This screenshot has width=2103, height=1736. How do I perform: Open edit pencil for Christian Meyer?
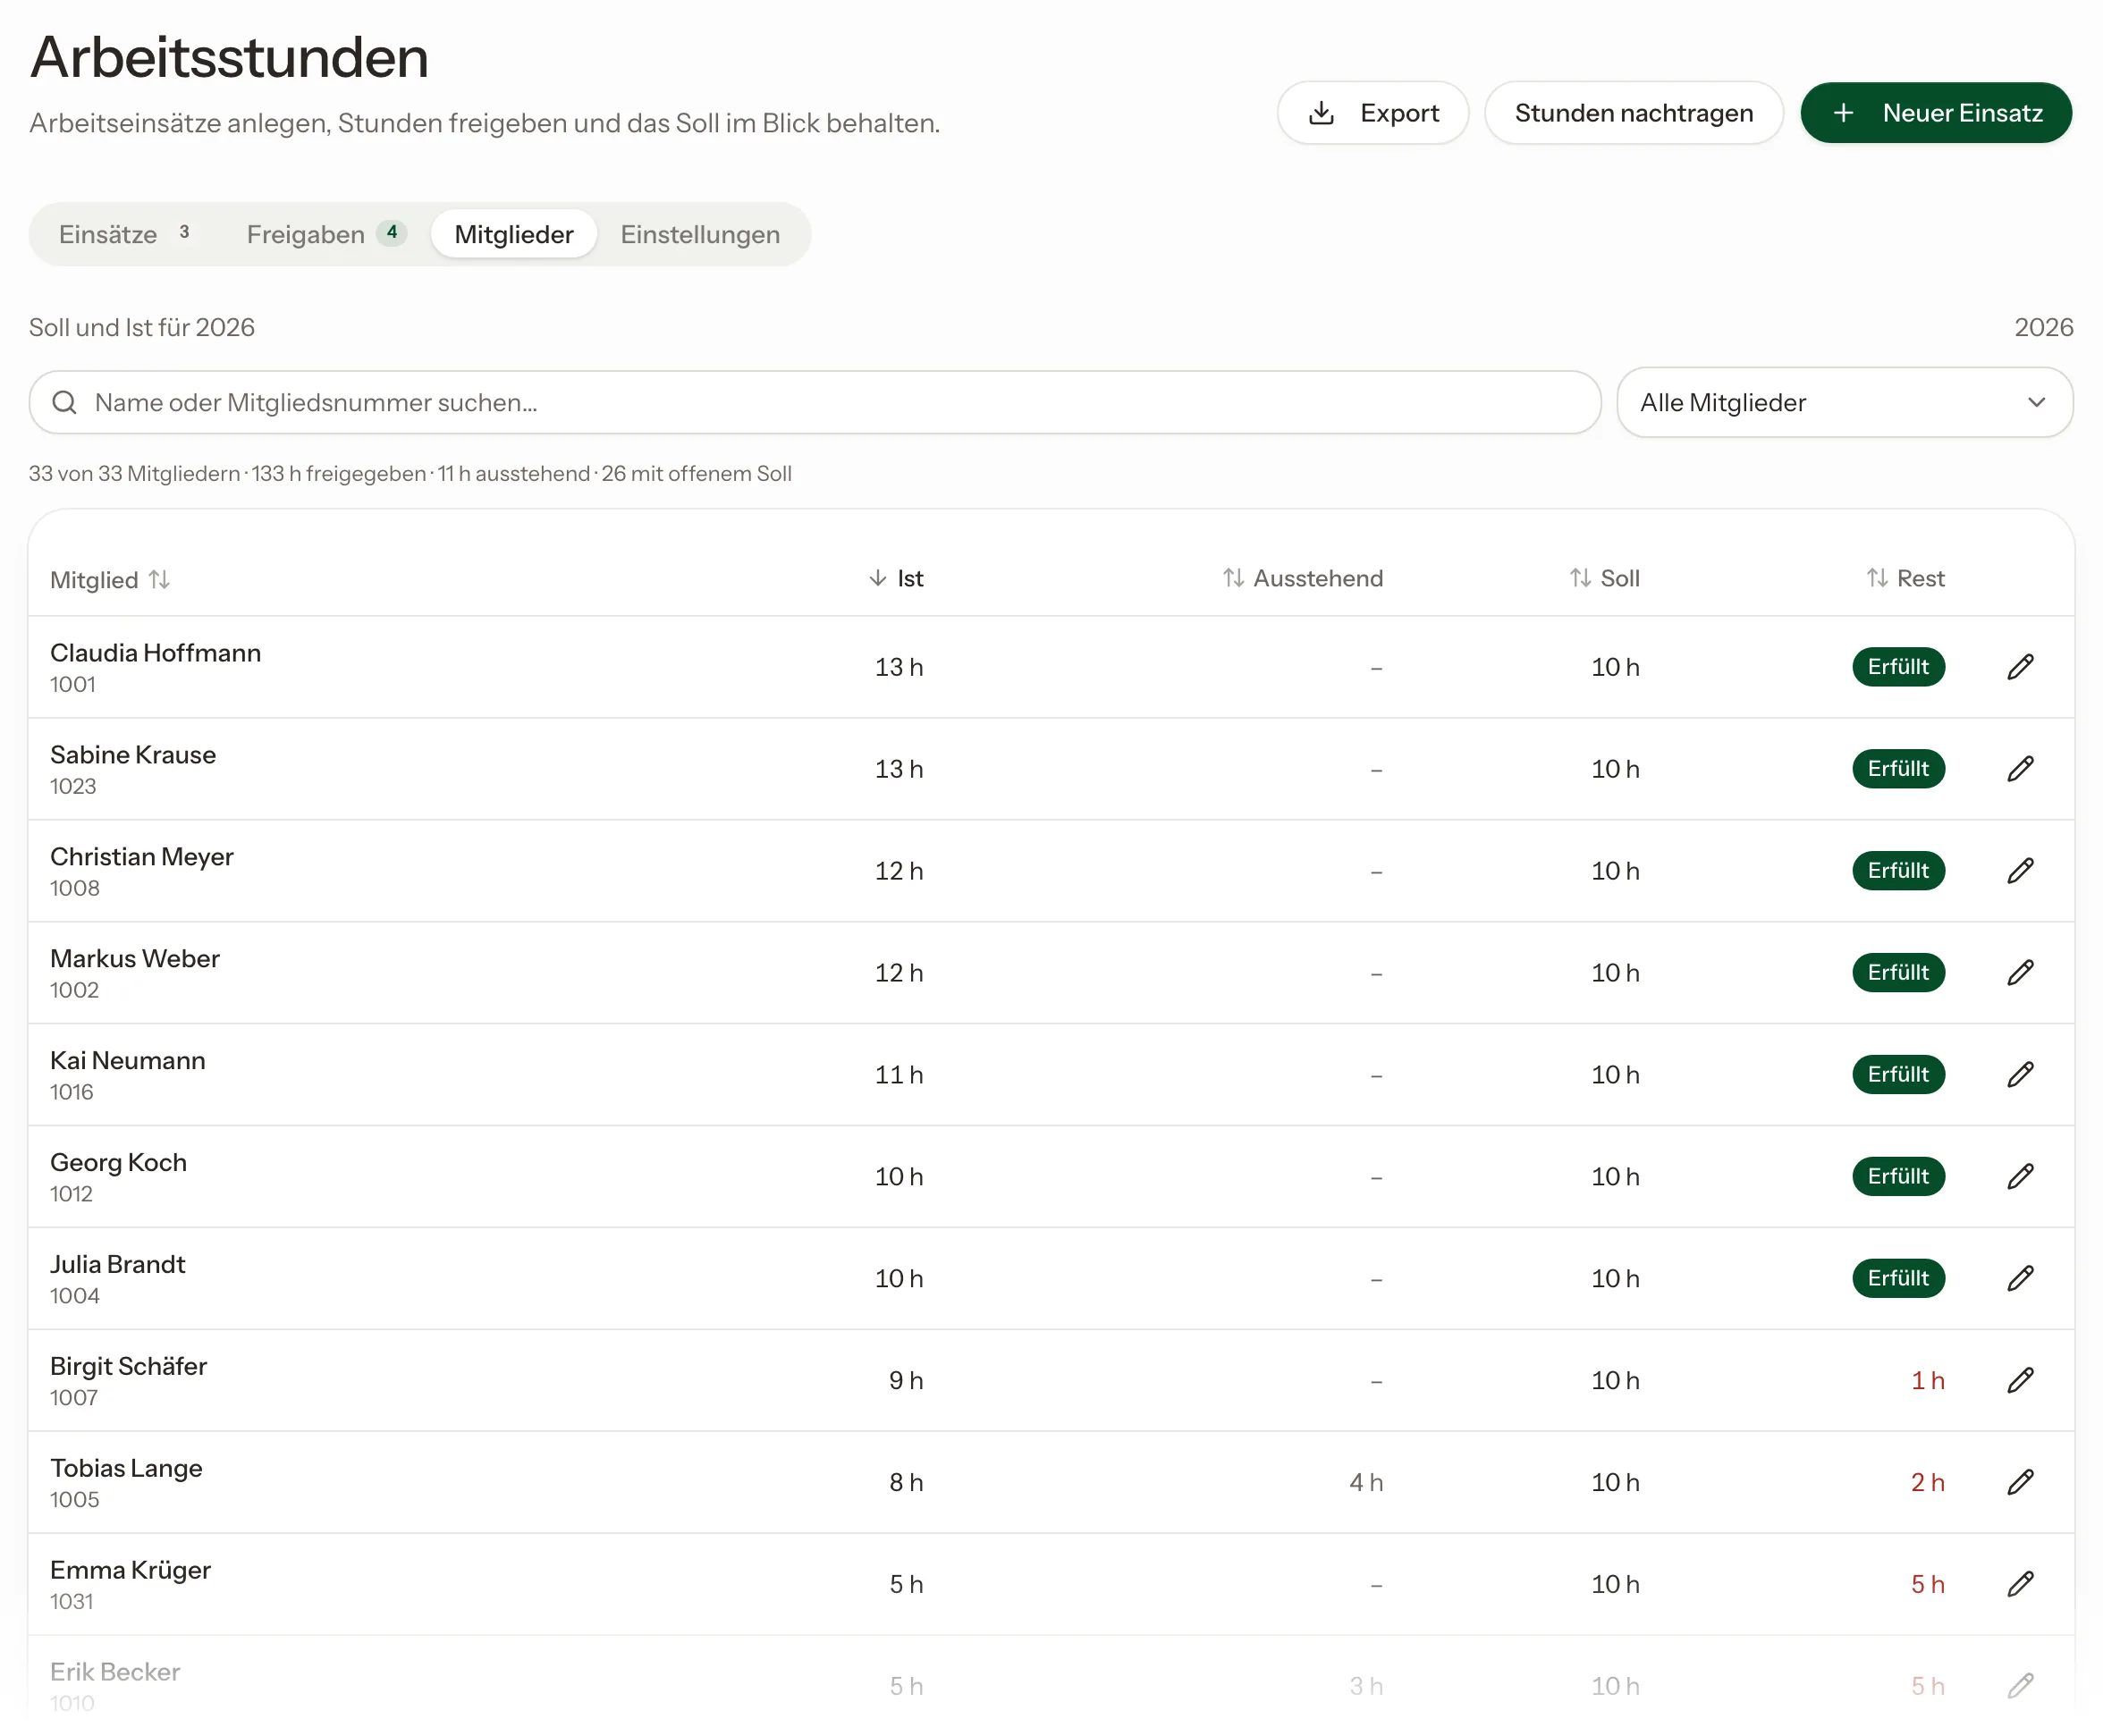tap(2020, 871)
